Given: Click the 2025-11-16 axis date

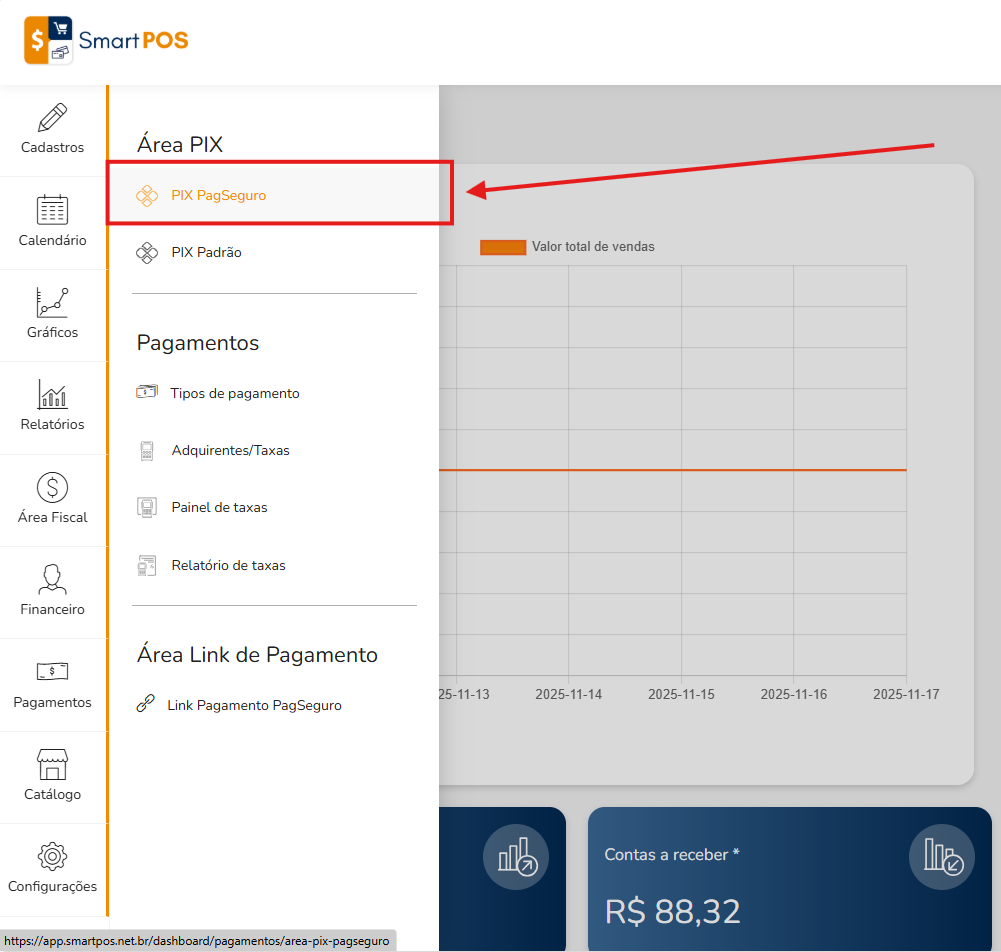Looking at the screenshot, I should click(x=794, y=694).
